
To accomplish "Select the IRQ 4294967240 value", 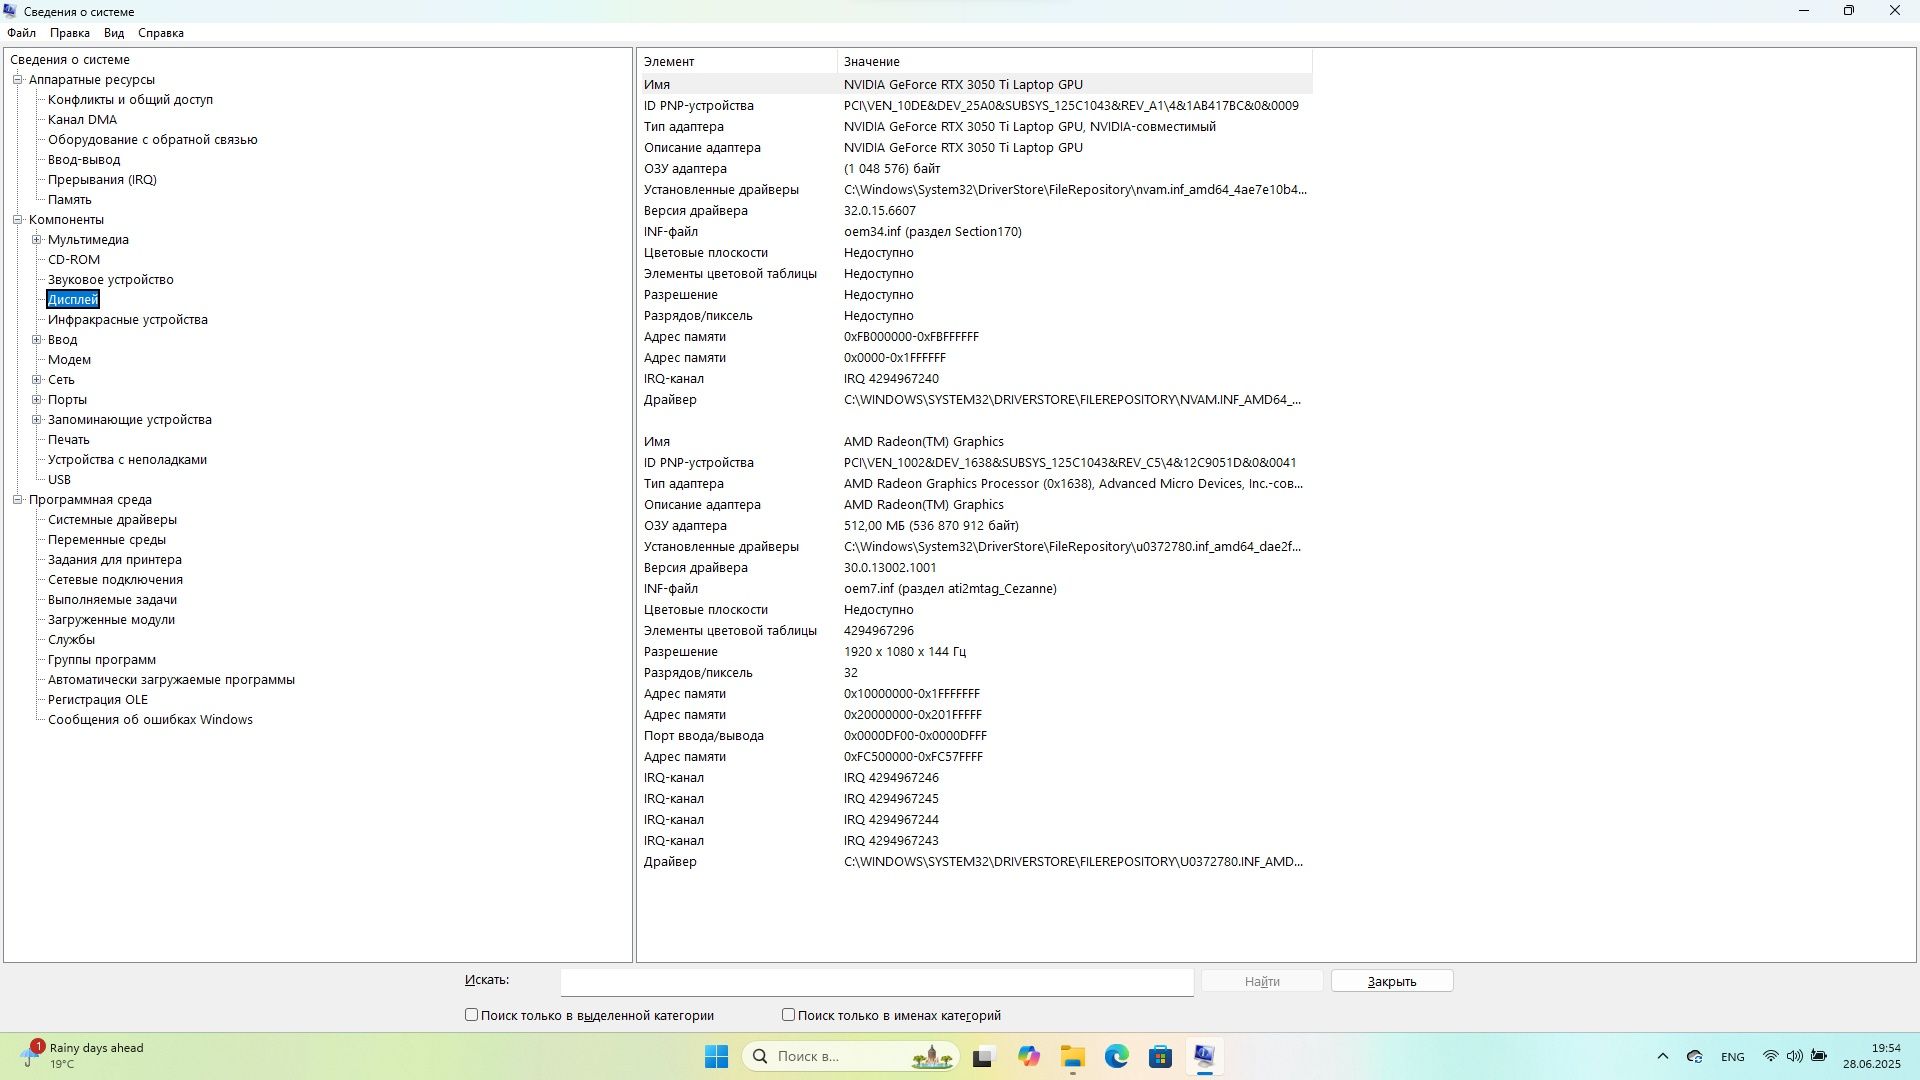I will (x=891, y=379).
